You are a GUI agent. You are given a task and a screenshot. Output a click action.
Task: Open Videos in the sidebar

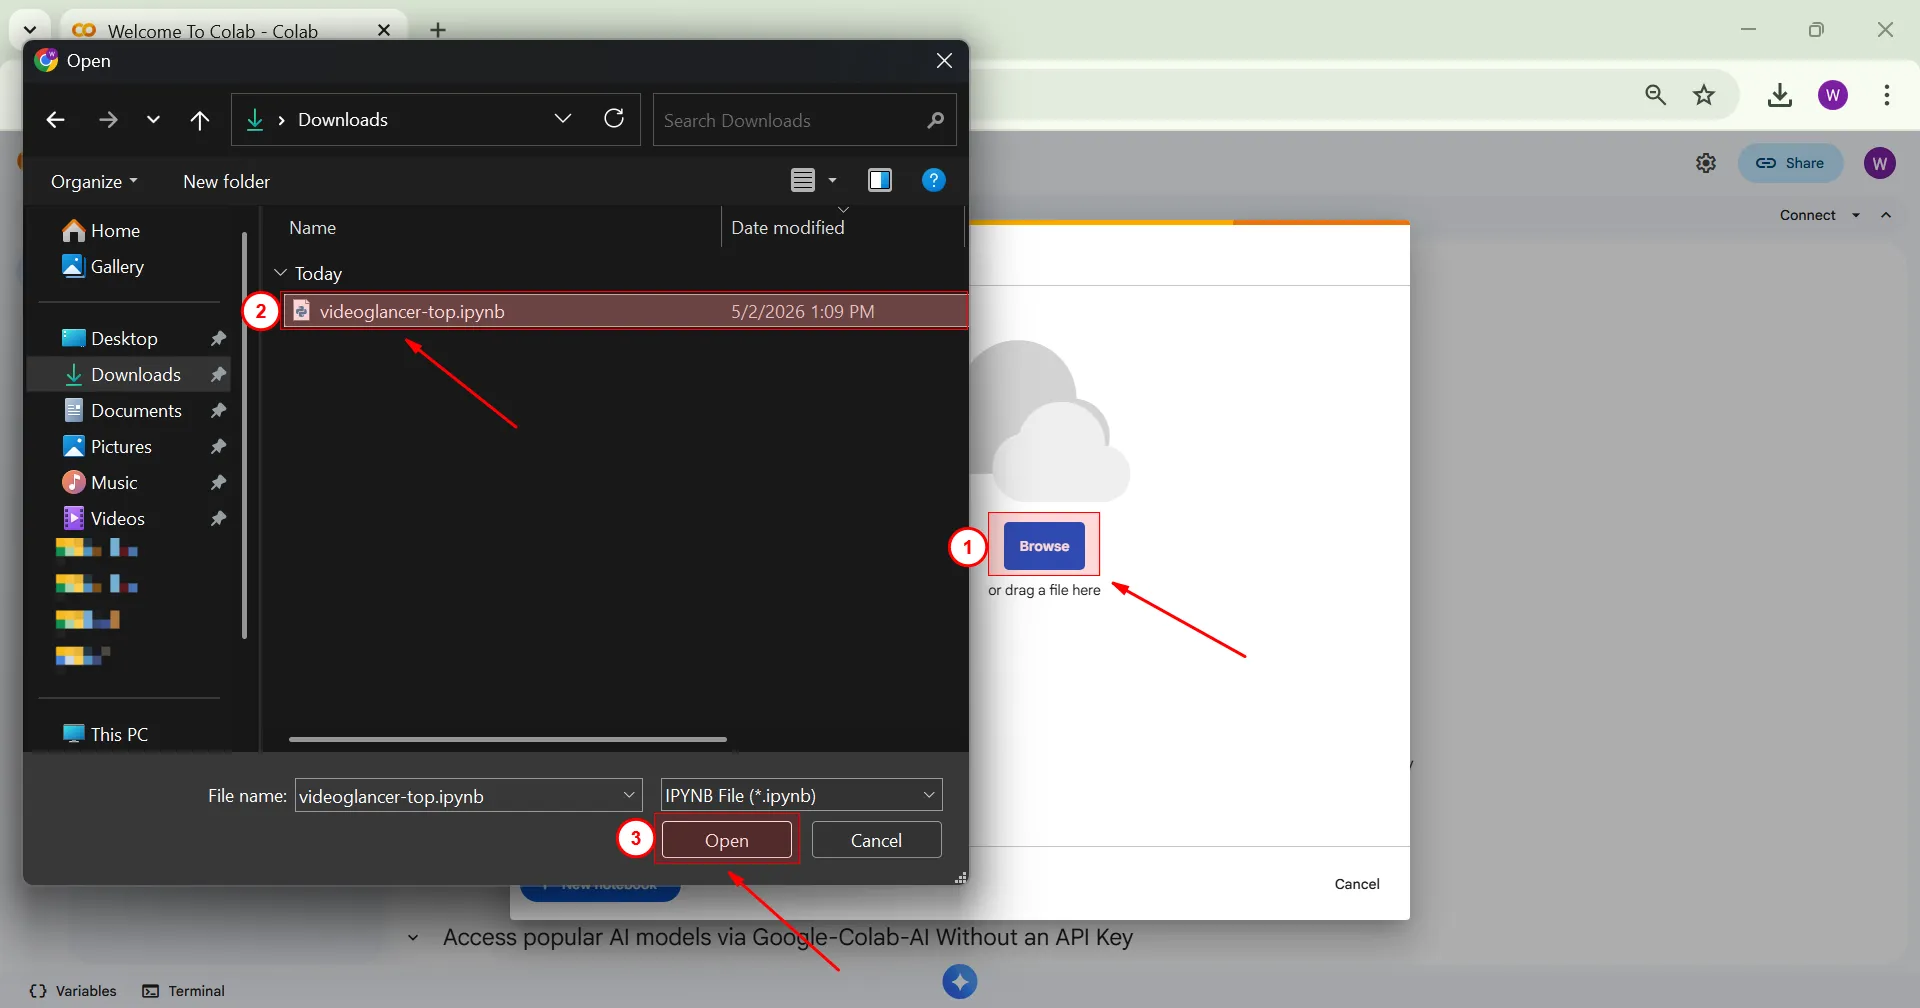point(104,519)
